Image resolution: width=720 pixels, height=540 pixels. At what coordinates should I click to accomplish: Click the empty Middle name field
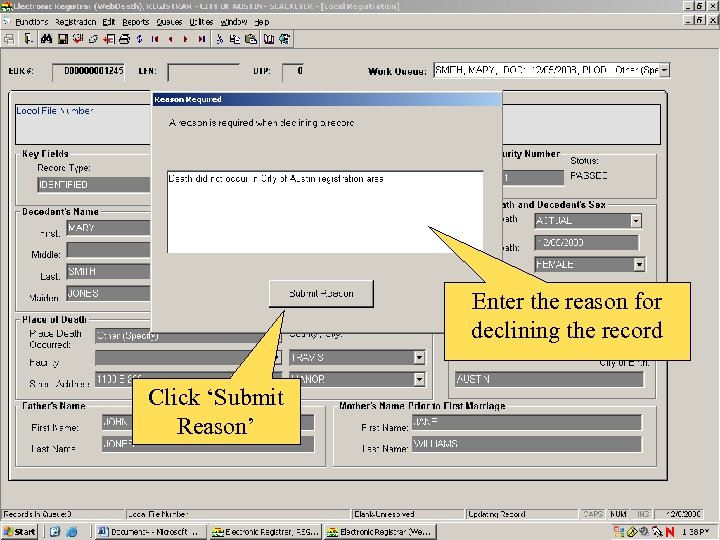(x=108, y=250)
